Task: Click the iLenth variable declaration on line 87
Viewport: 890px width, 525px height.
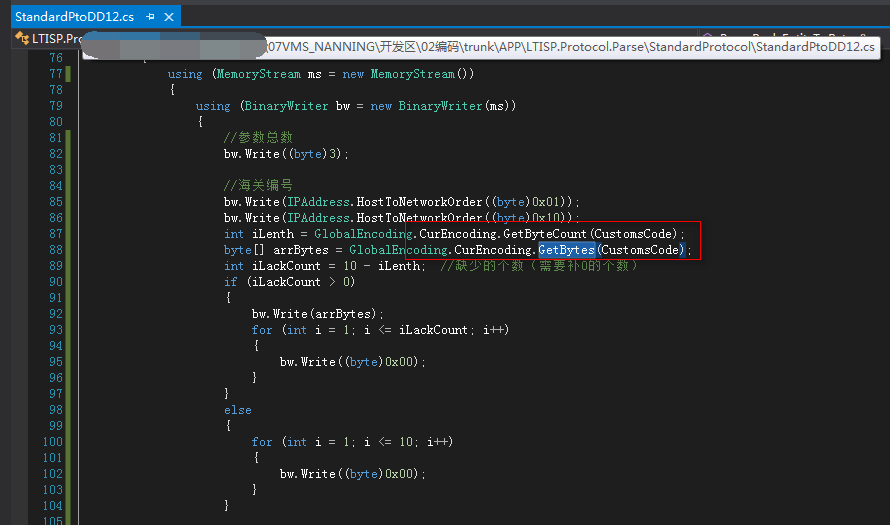Action: (273, 234)
